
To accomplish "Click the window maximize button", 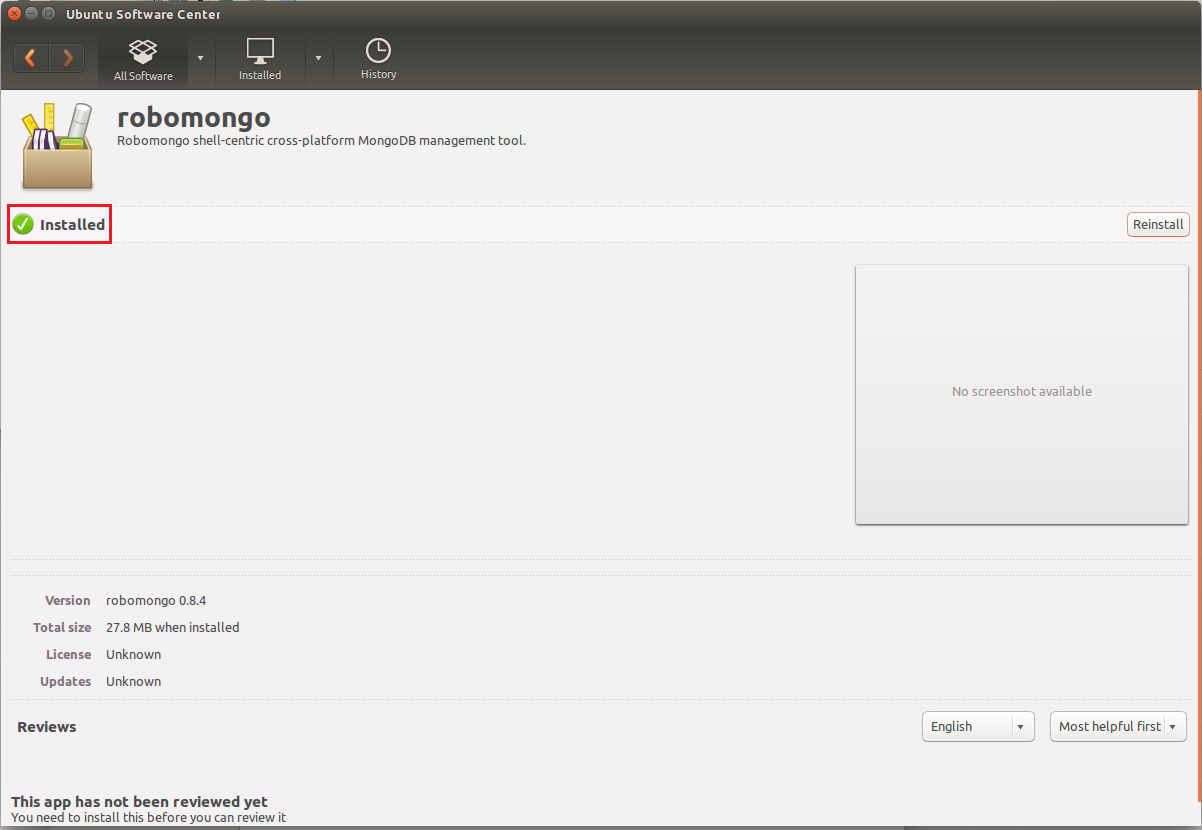I will [48, 14].
